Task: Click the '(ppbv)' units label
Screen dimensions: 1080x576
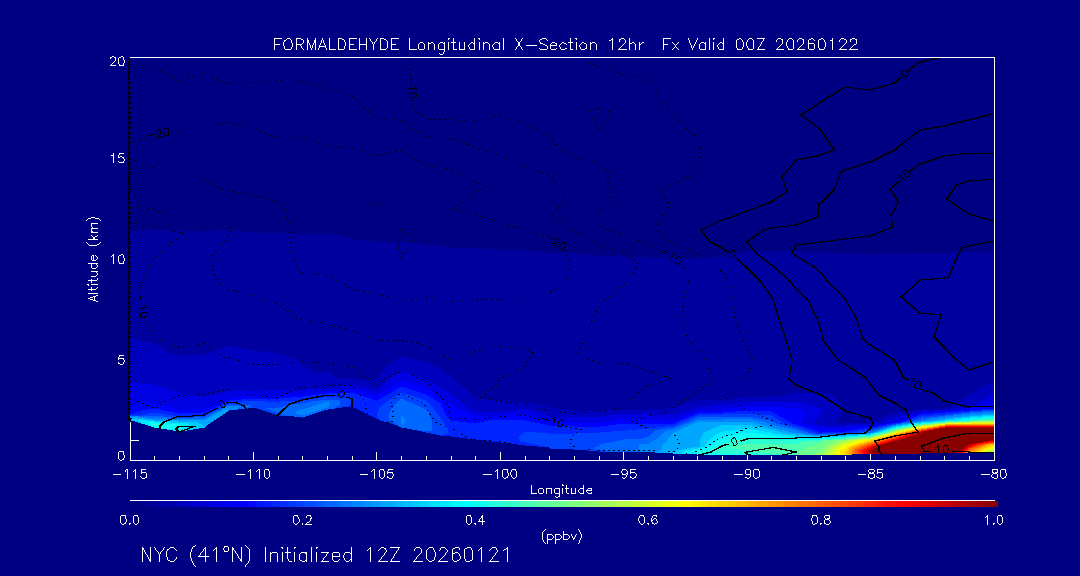Action: click(x=561, y=536)
